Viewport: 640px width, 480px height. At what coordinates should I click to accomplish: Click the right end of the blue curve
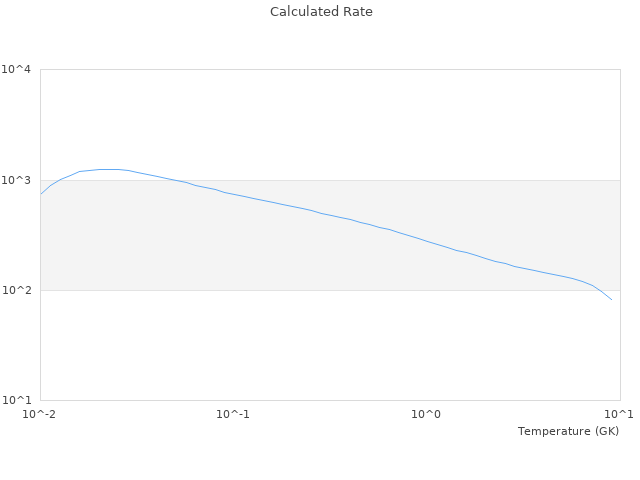(x=611, y=299)
